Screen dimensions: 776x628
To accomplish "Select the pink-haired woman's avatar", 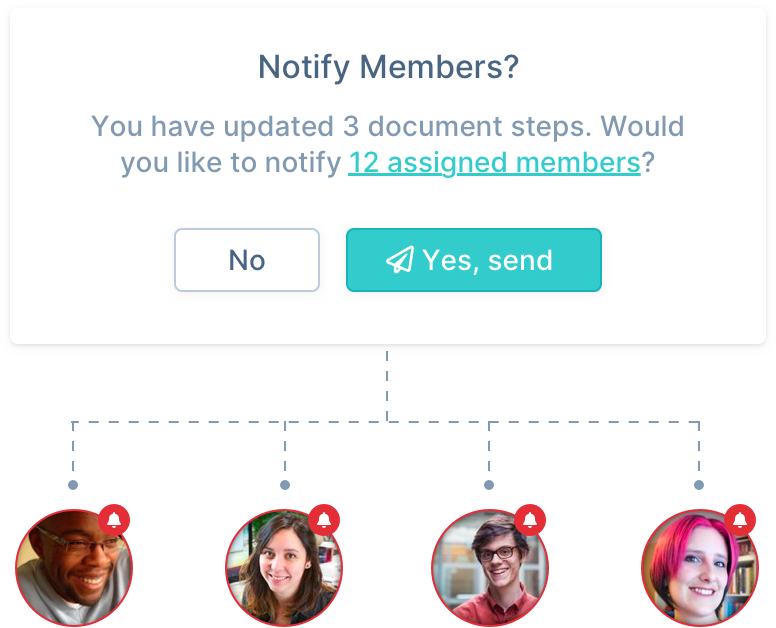I will (699, 567).
